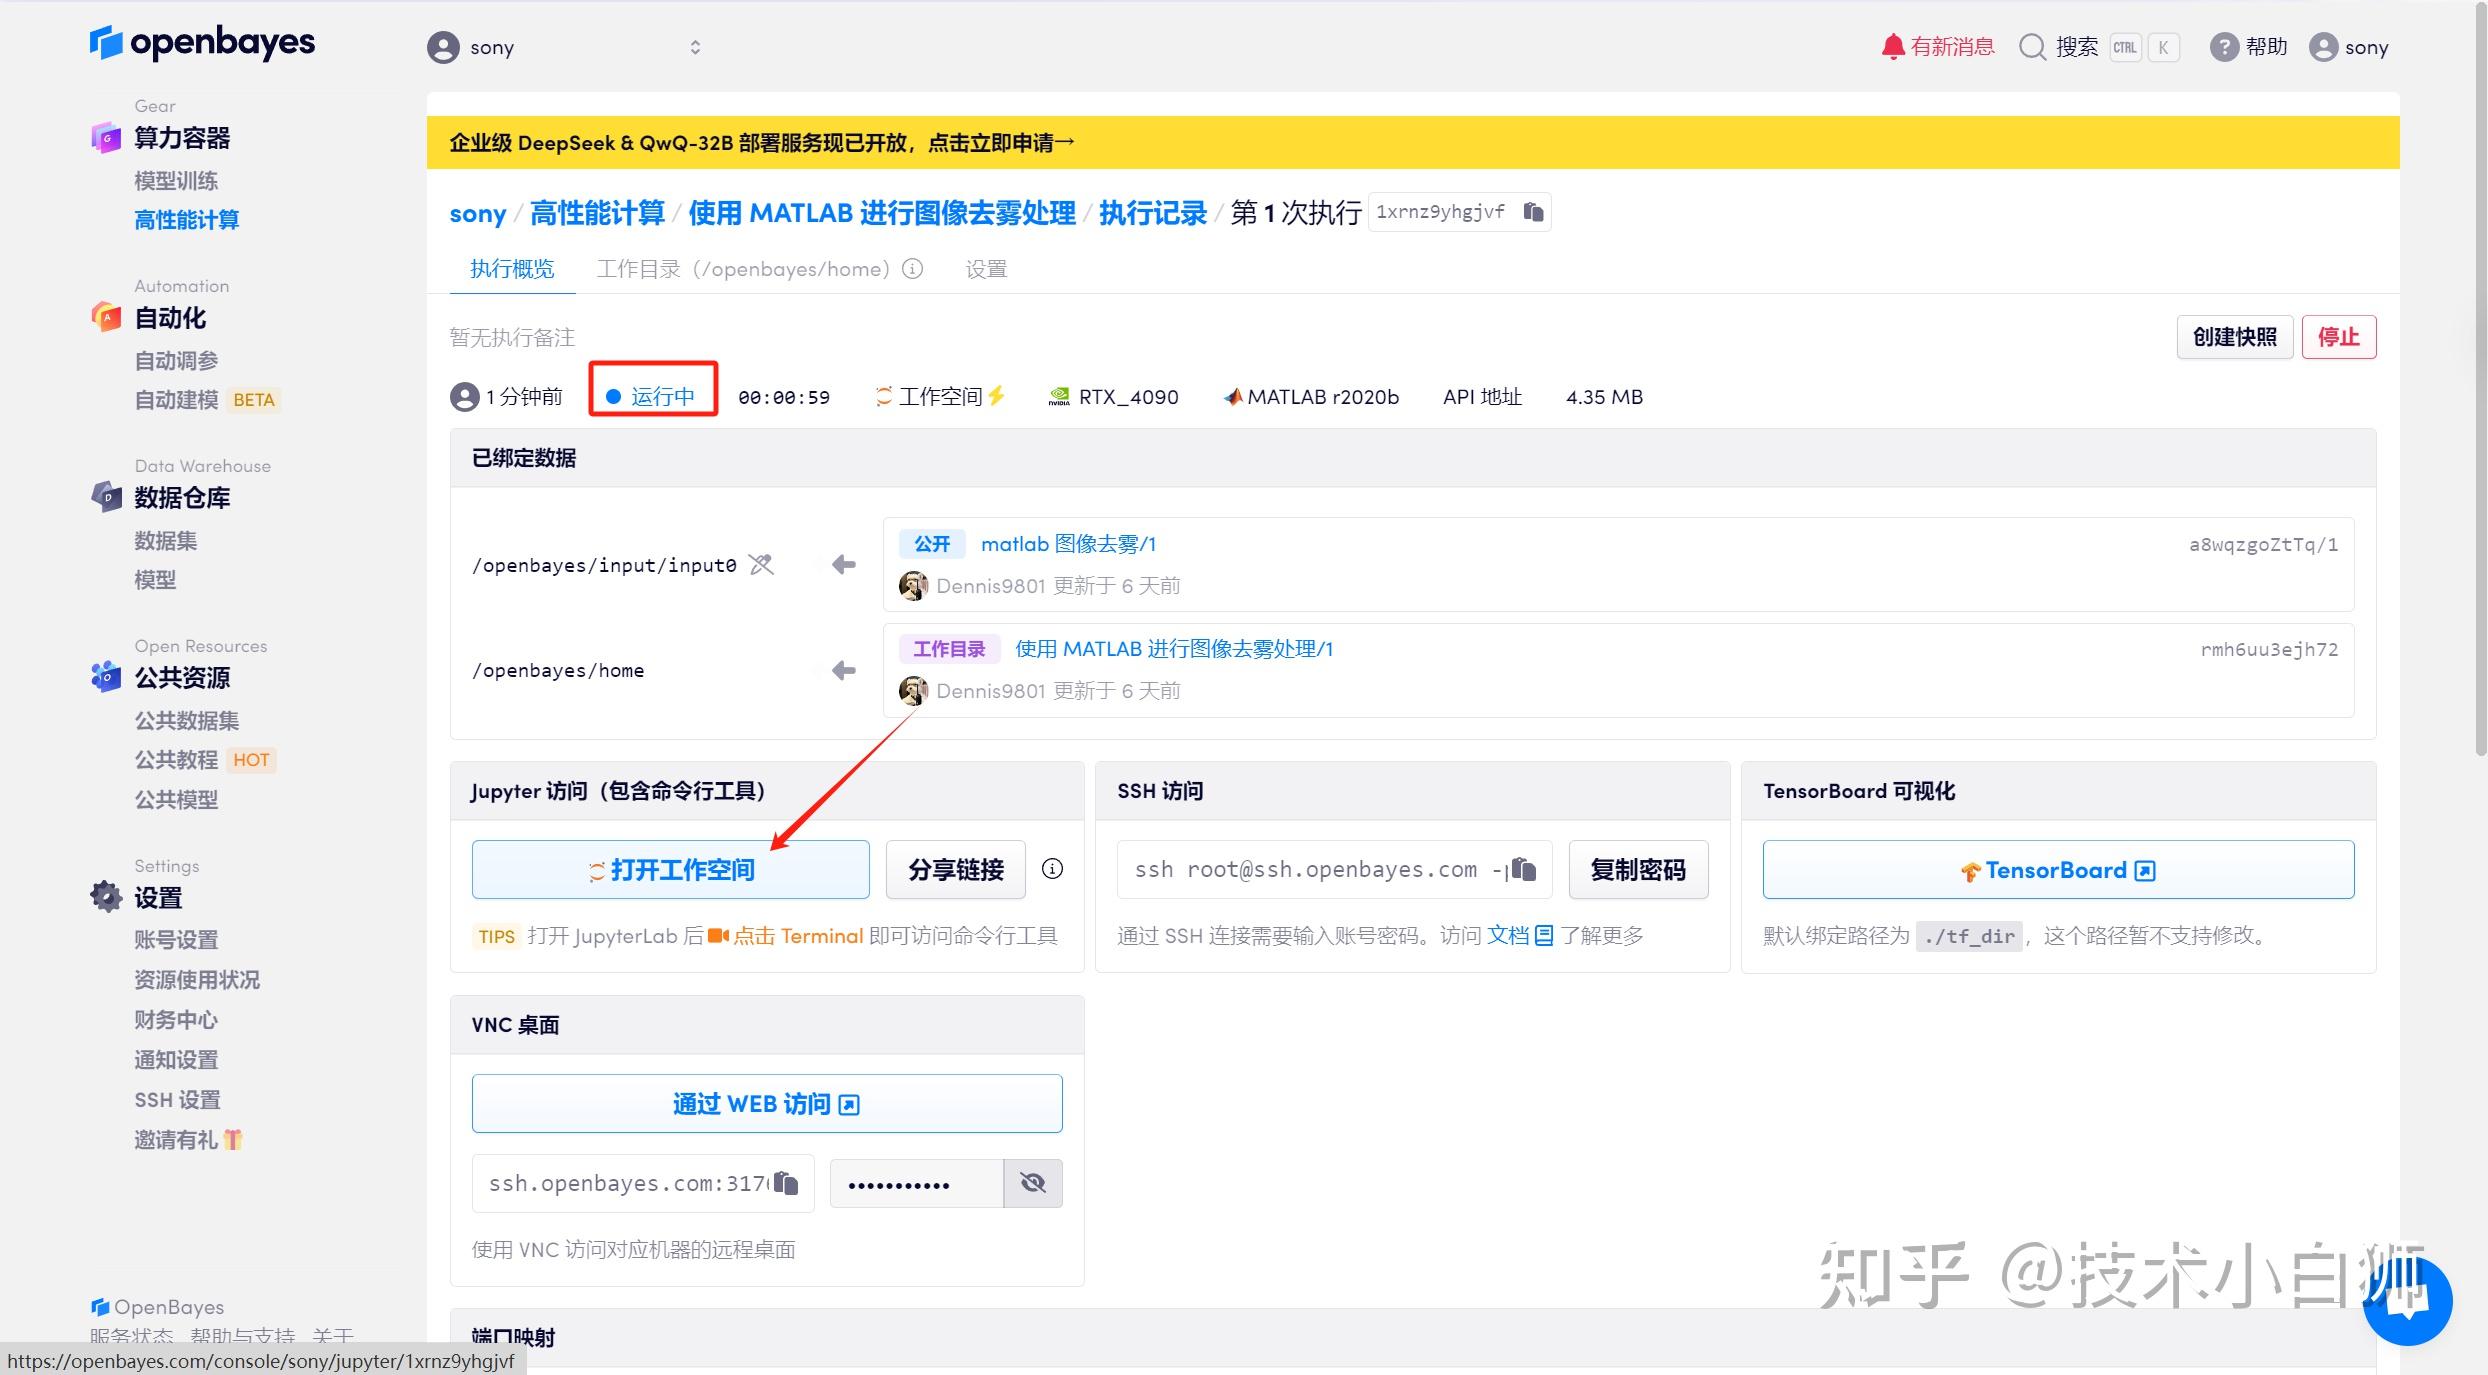Switch to the 工作目录 tab
Screen dimensions: 2488x1375
point(743,269)
